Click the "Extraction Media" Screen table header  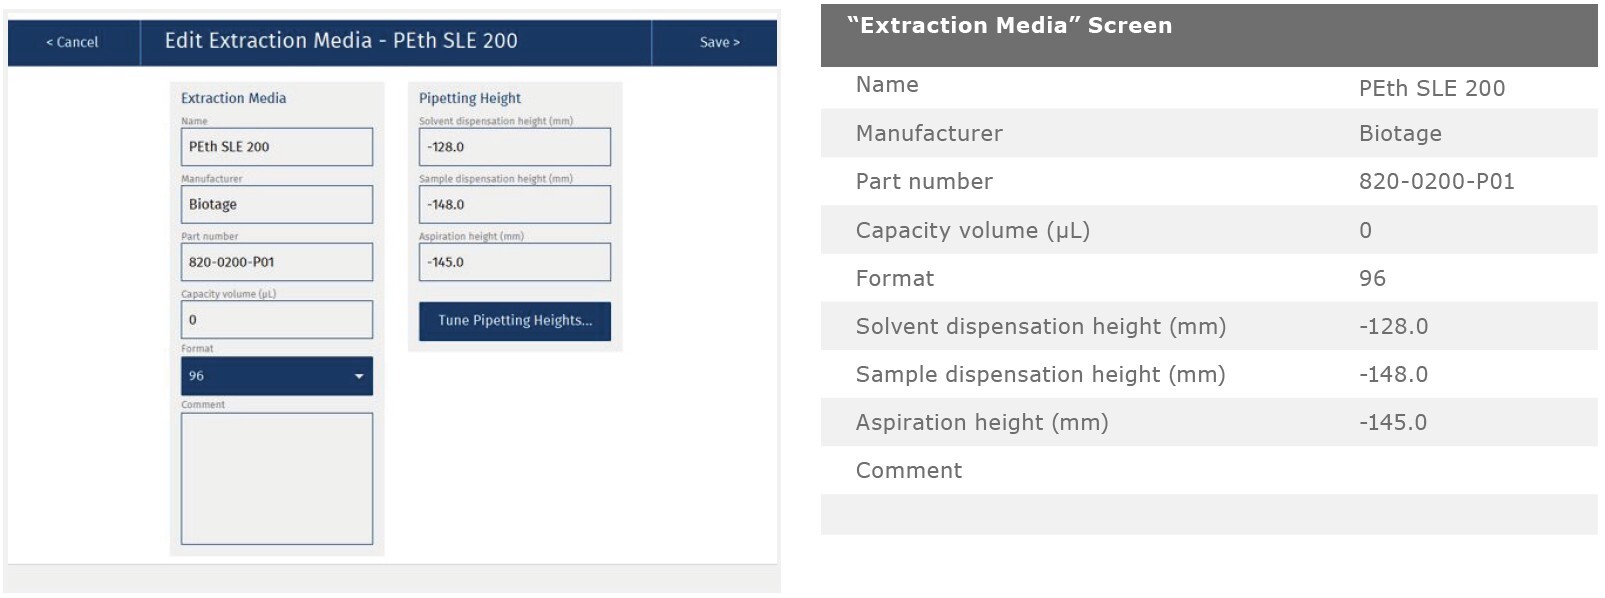click(1009, 26)
